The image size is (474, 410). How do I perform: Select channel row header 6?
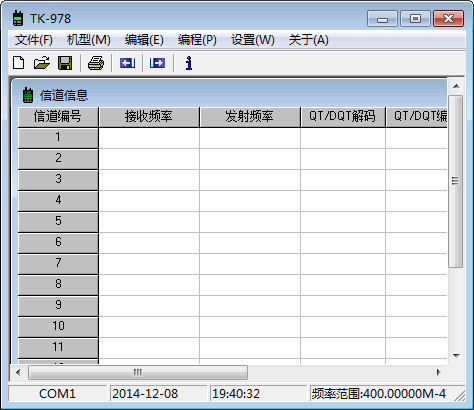[58, 243]
